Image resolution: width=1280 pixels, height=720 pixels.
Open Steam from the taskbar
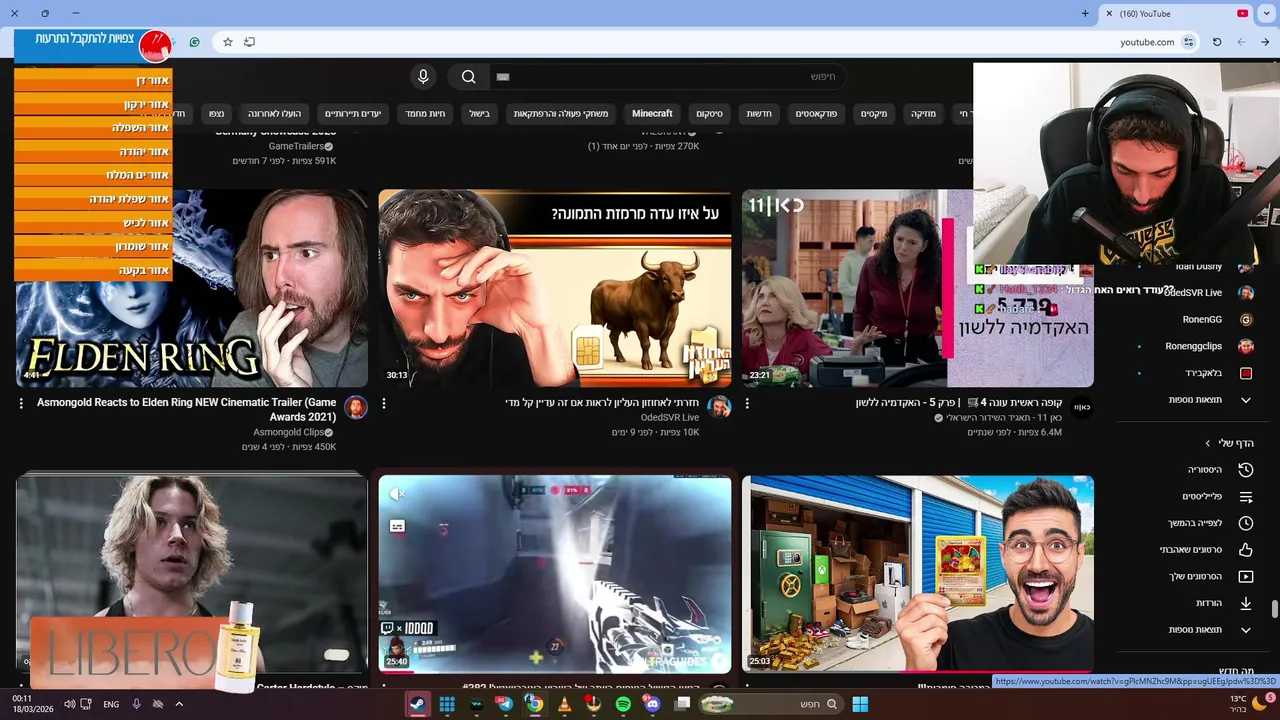tap(417, 704)
